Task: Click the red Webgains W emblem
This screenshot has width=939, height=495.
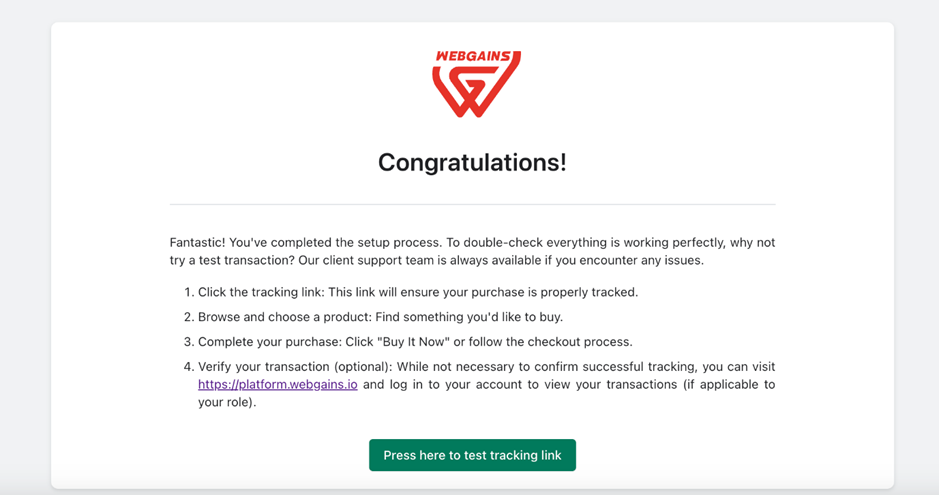Action: pos(476,93)
